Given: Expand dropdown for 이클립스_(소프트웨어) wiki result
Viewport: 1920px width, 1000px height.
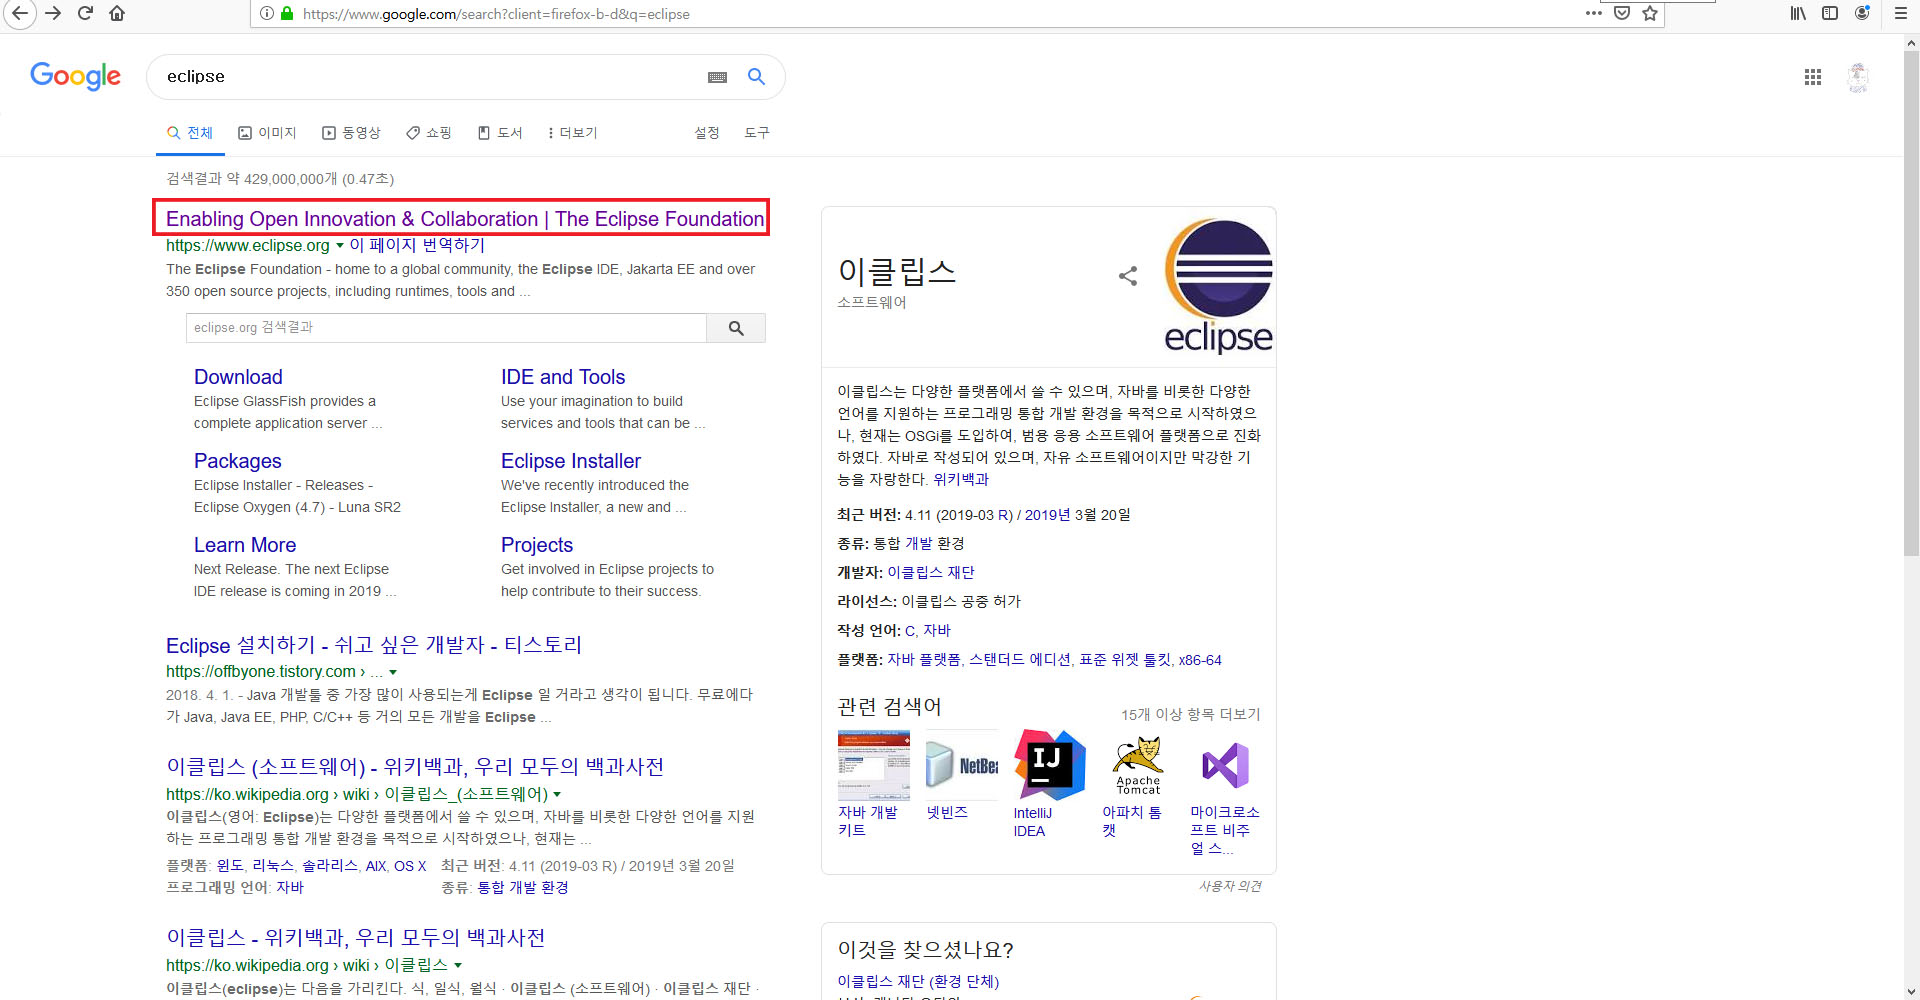Looking at the screenshot, I should [x=557, y=795].
